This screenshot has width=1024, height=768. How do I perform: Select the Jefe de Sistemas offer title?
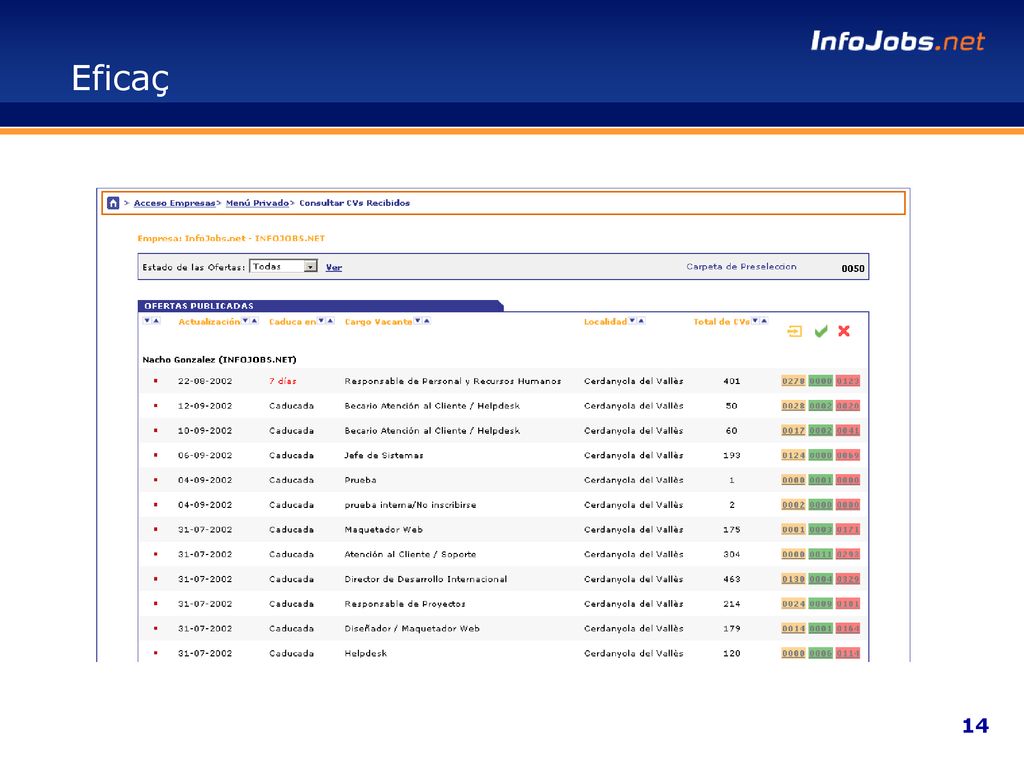pos(384,455)
